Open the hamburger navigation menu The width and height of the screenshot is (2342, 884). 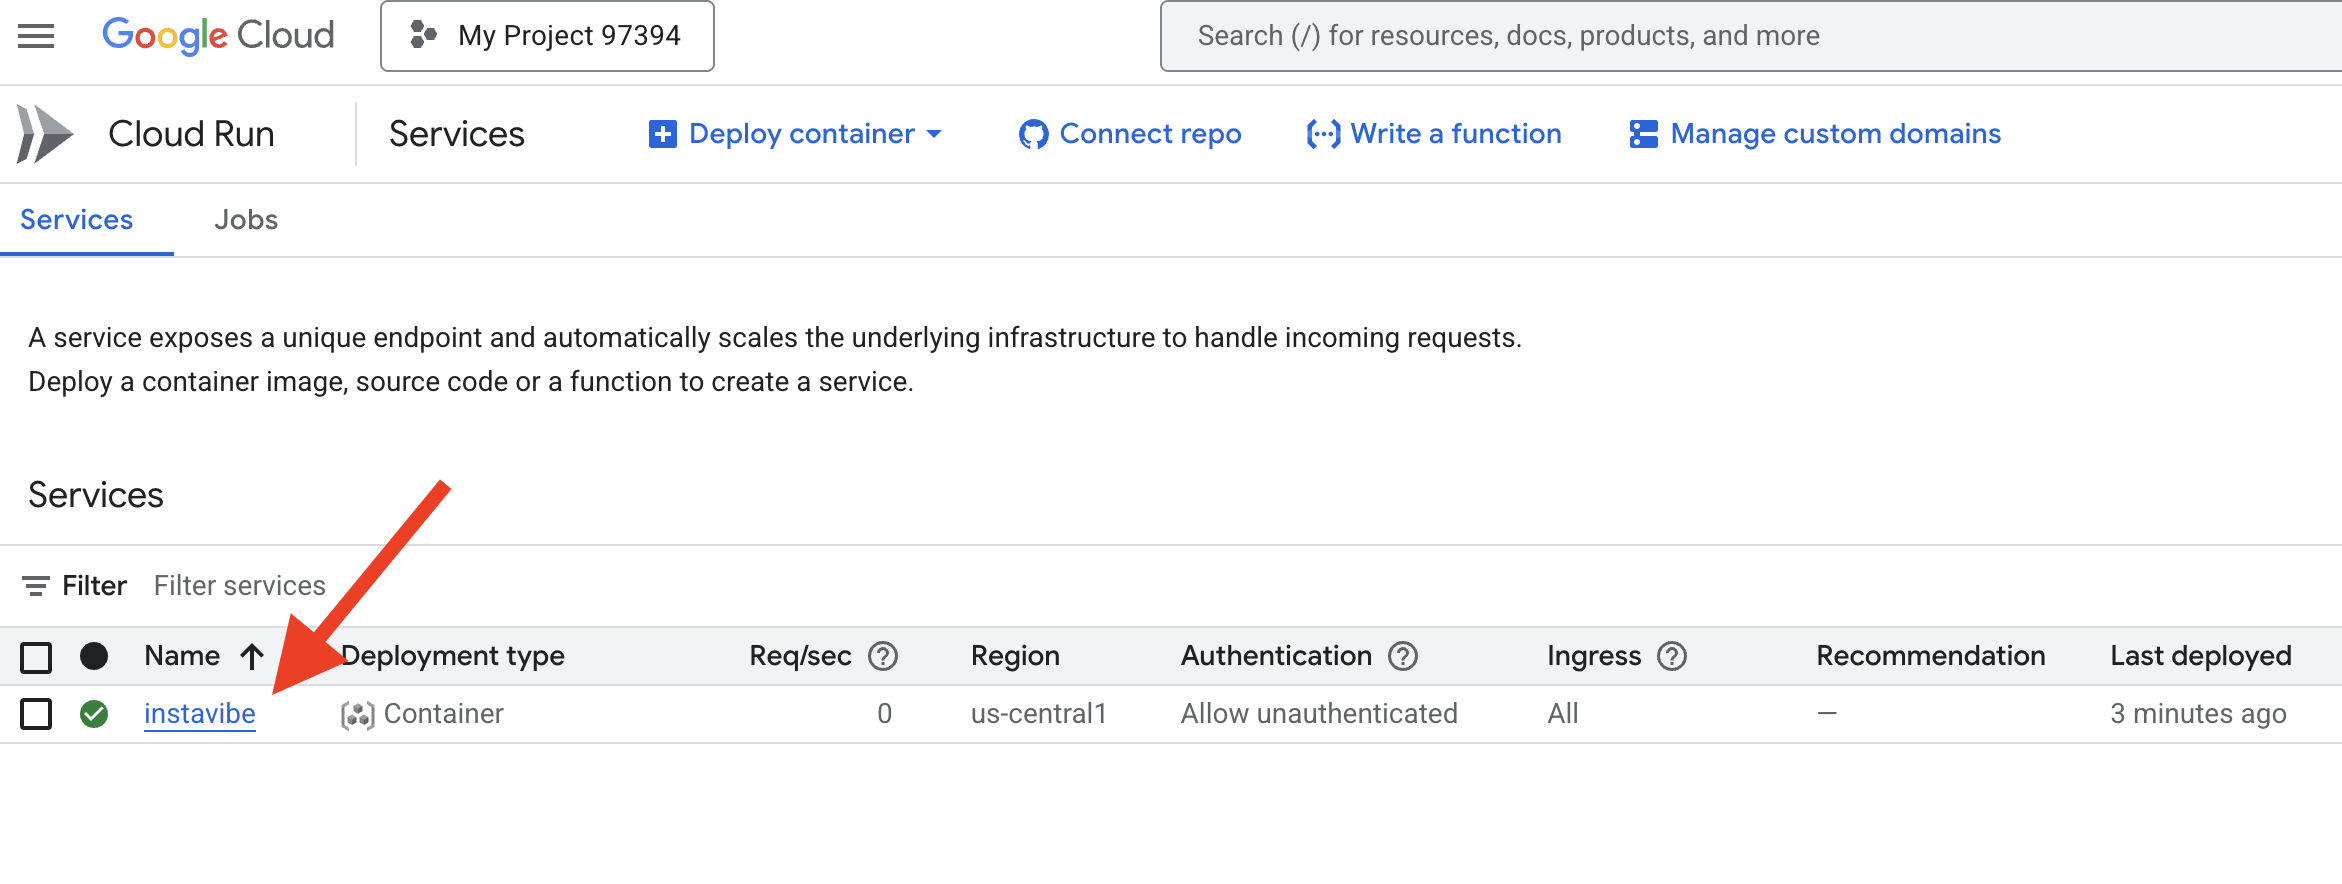[x=36, y=36]
